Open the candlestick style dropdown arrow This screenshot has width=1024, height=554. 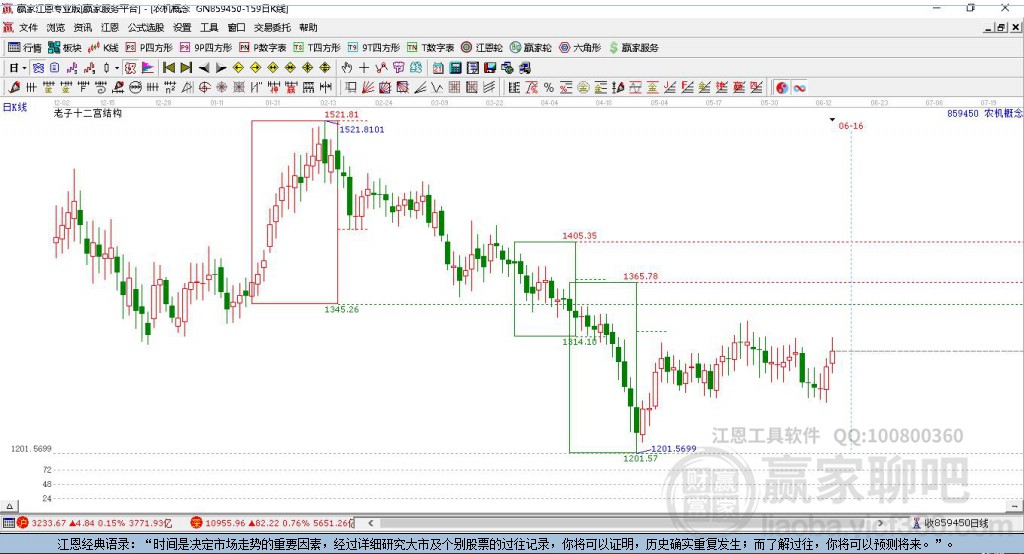click(x=117, y=68)
